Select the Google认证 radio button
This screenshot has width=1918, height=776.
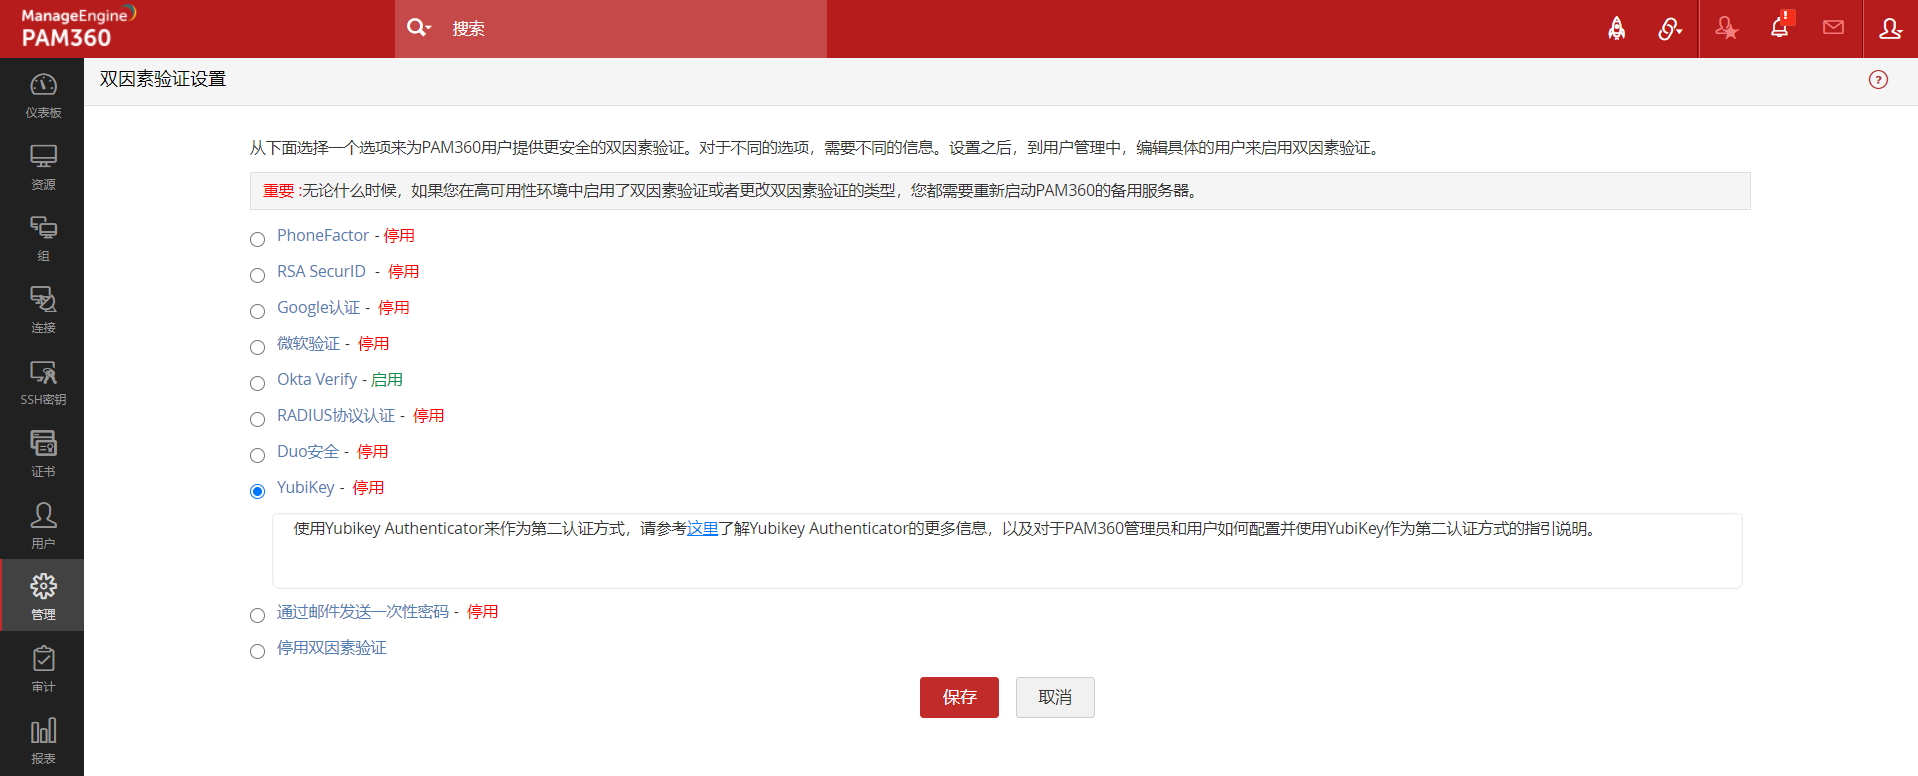(257, 311)
